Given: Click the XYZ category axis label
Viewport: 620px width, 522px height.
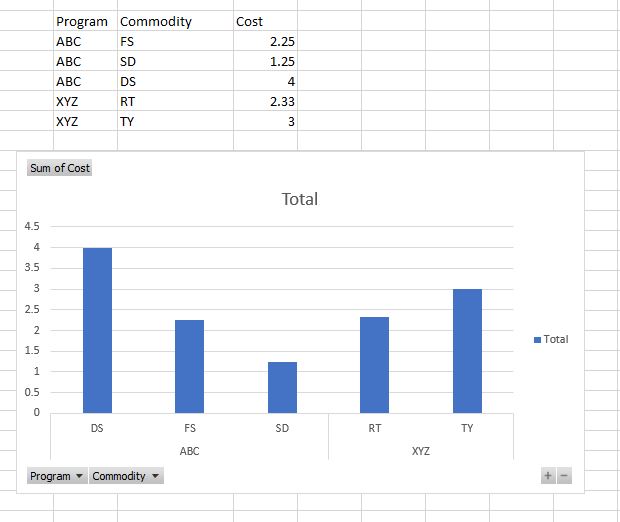Looking at the screenshot, I should tap(421, 451).
